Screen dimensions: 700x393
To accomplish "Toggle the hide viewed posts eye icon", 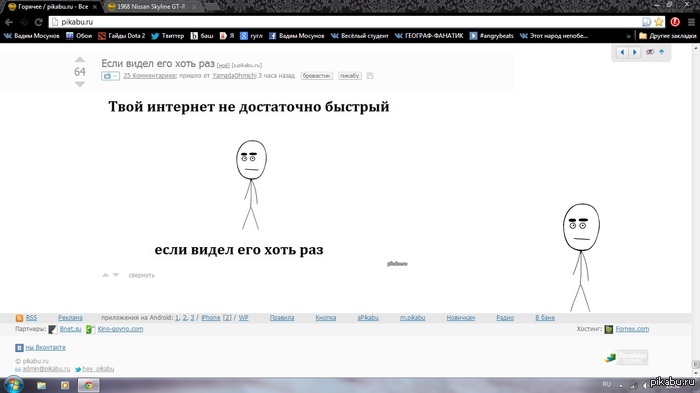I will click(650, 52).
